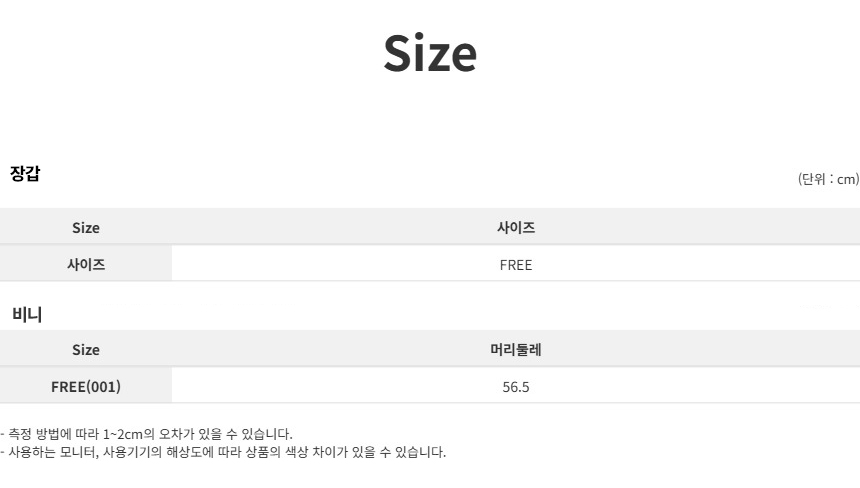Click 측정 방법에 따라 at first note start
This screenshot has height=488, width=860.
[53, 434]
